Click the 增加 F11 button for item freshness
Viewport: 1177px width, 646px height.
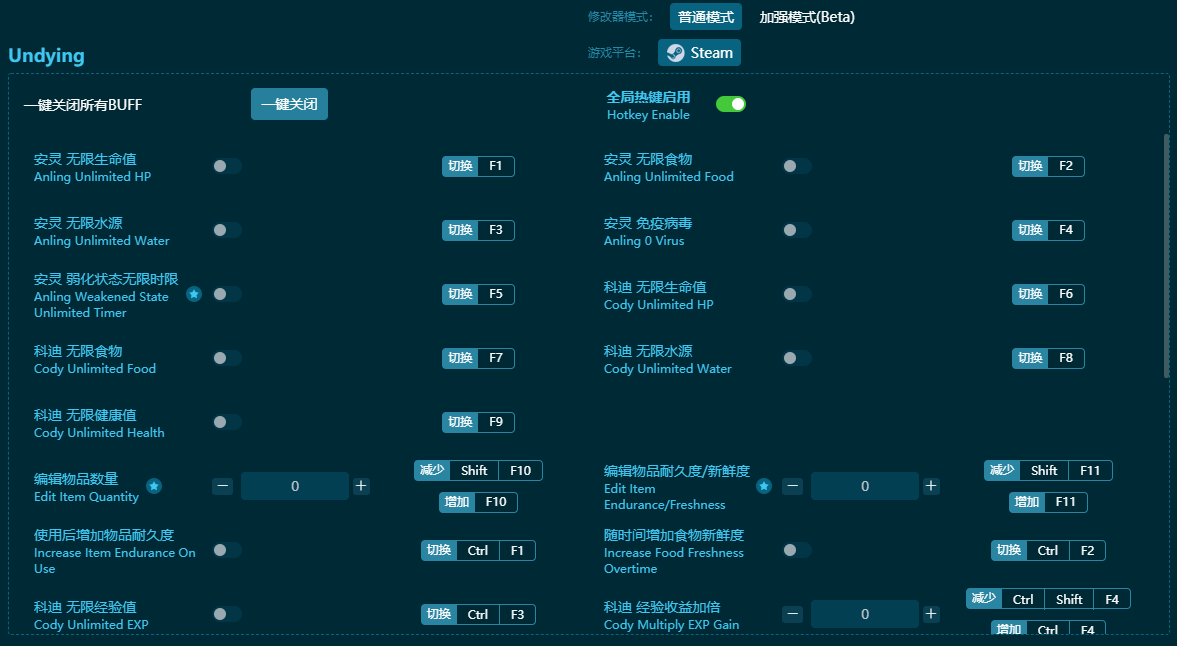click(x=1047, y=502)
